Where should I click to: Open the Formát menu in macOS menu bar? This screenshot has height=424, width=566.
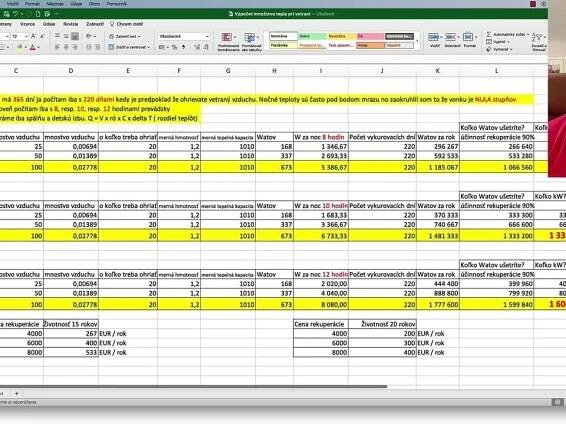click(32, 4)
